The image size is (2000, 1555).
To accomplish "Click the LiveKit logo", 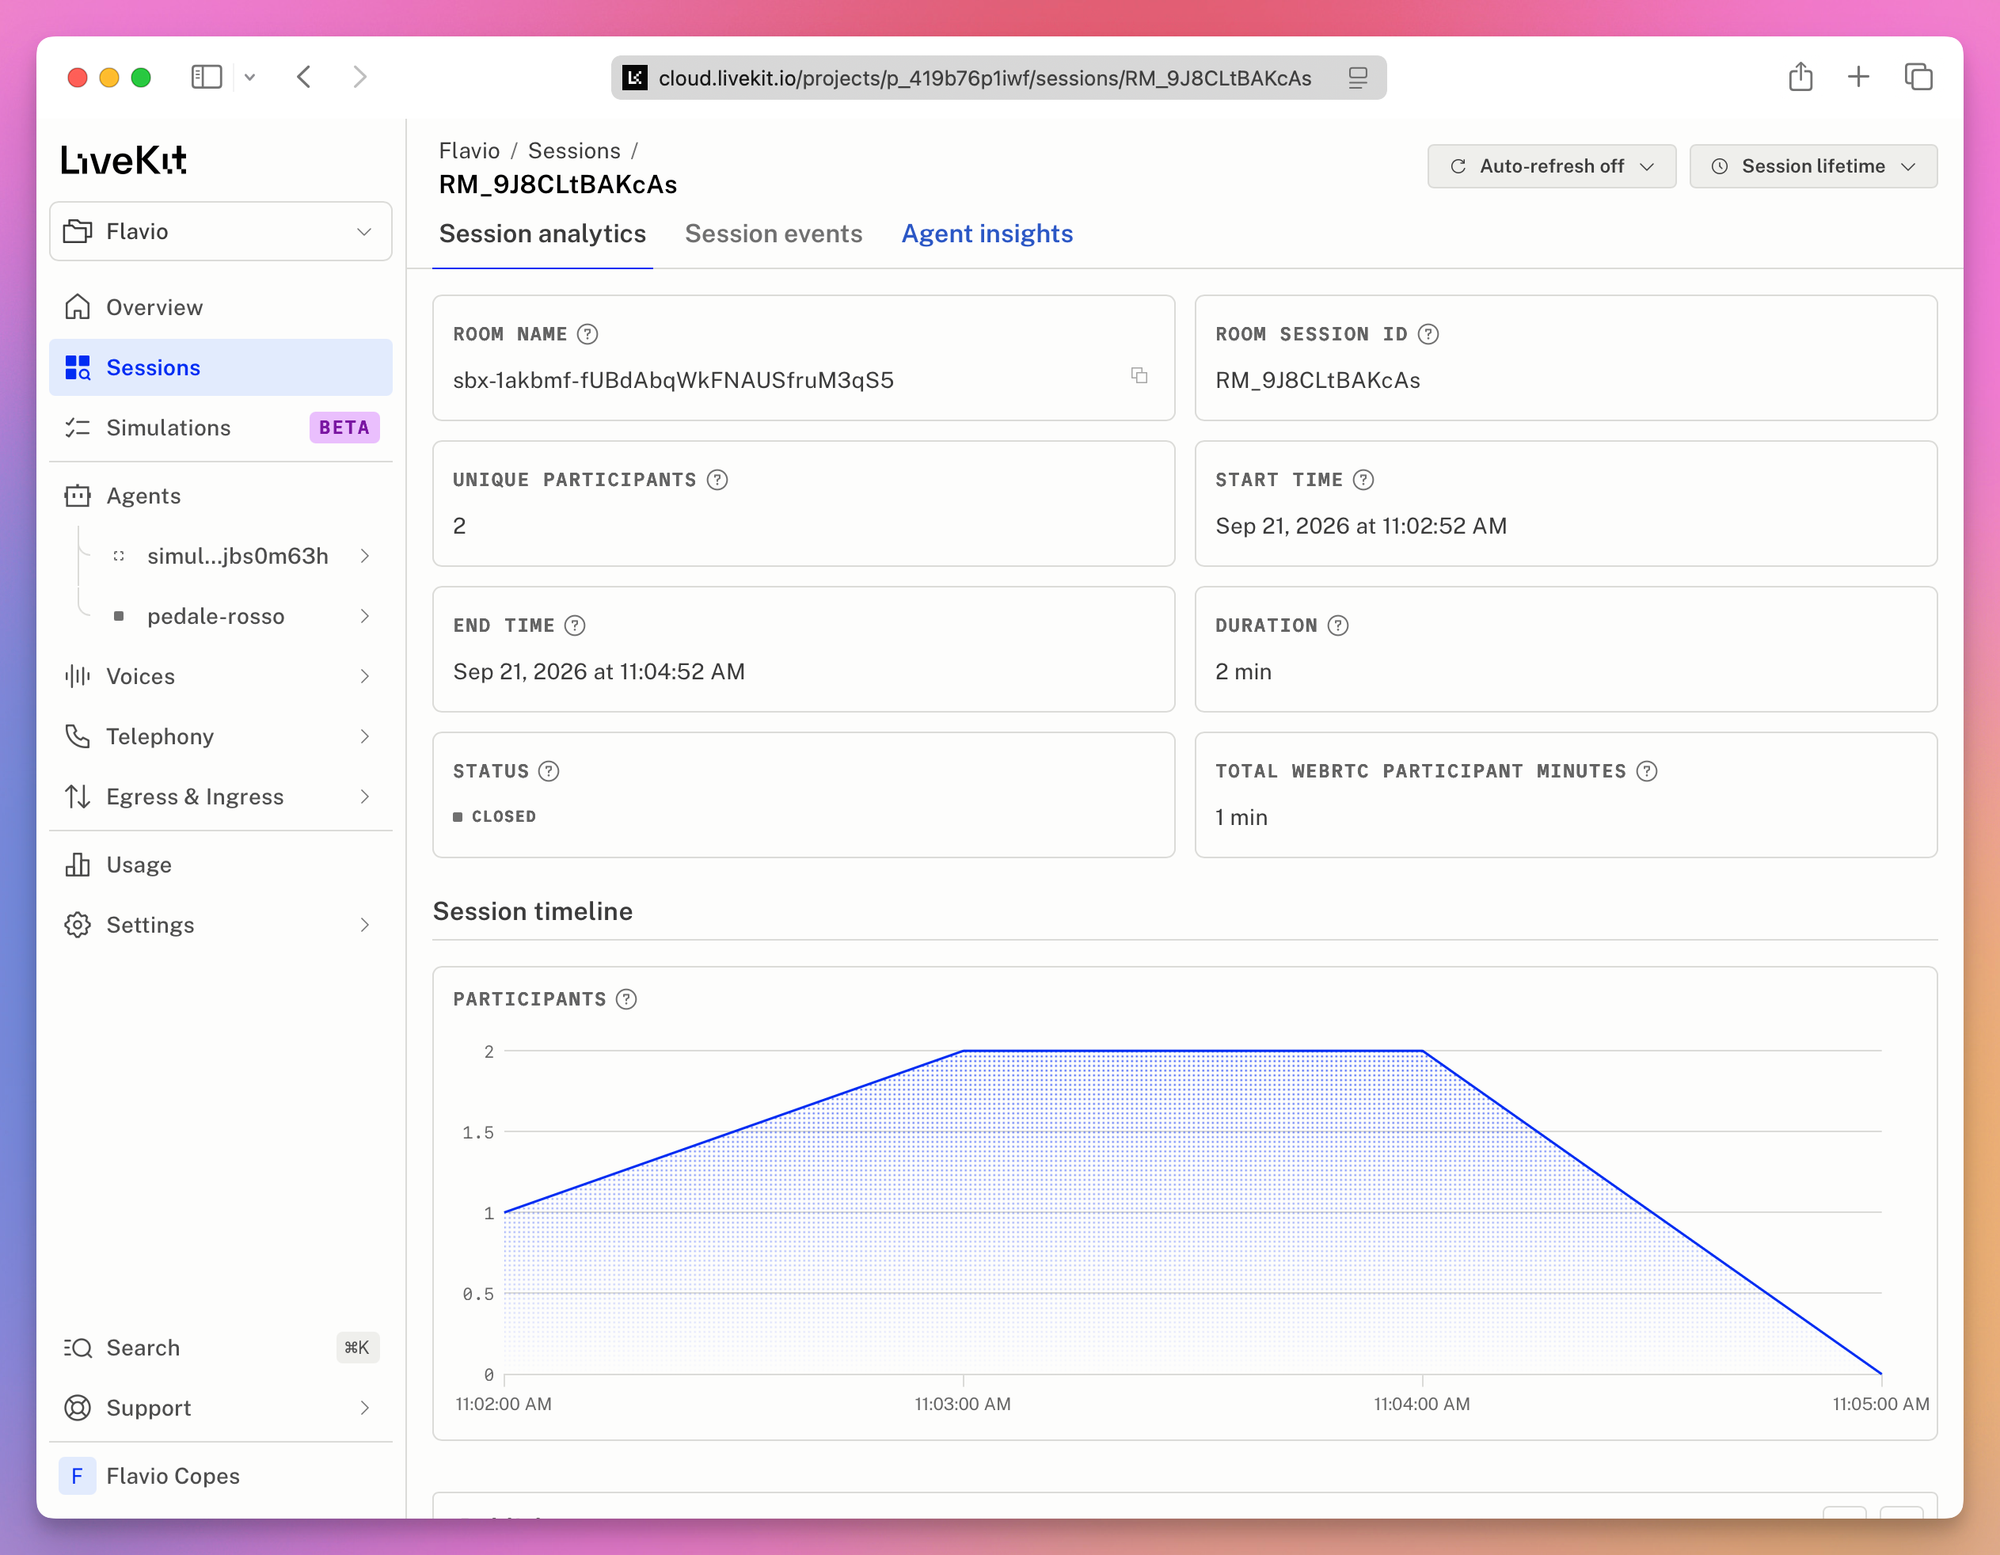I will point(124,160).
